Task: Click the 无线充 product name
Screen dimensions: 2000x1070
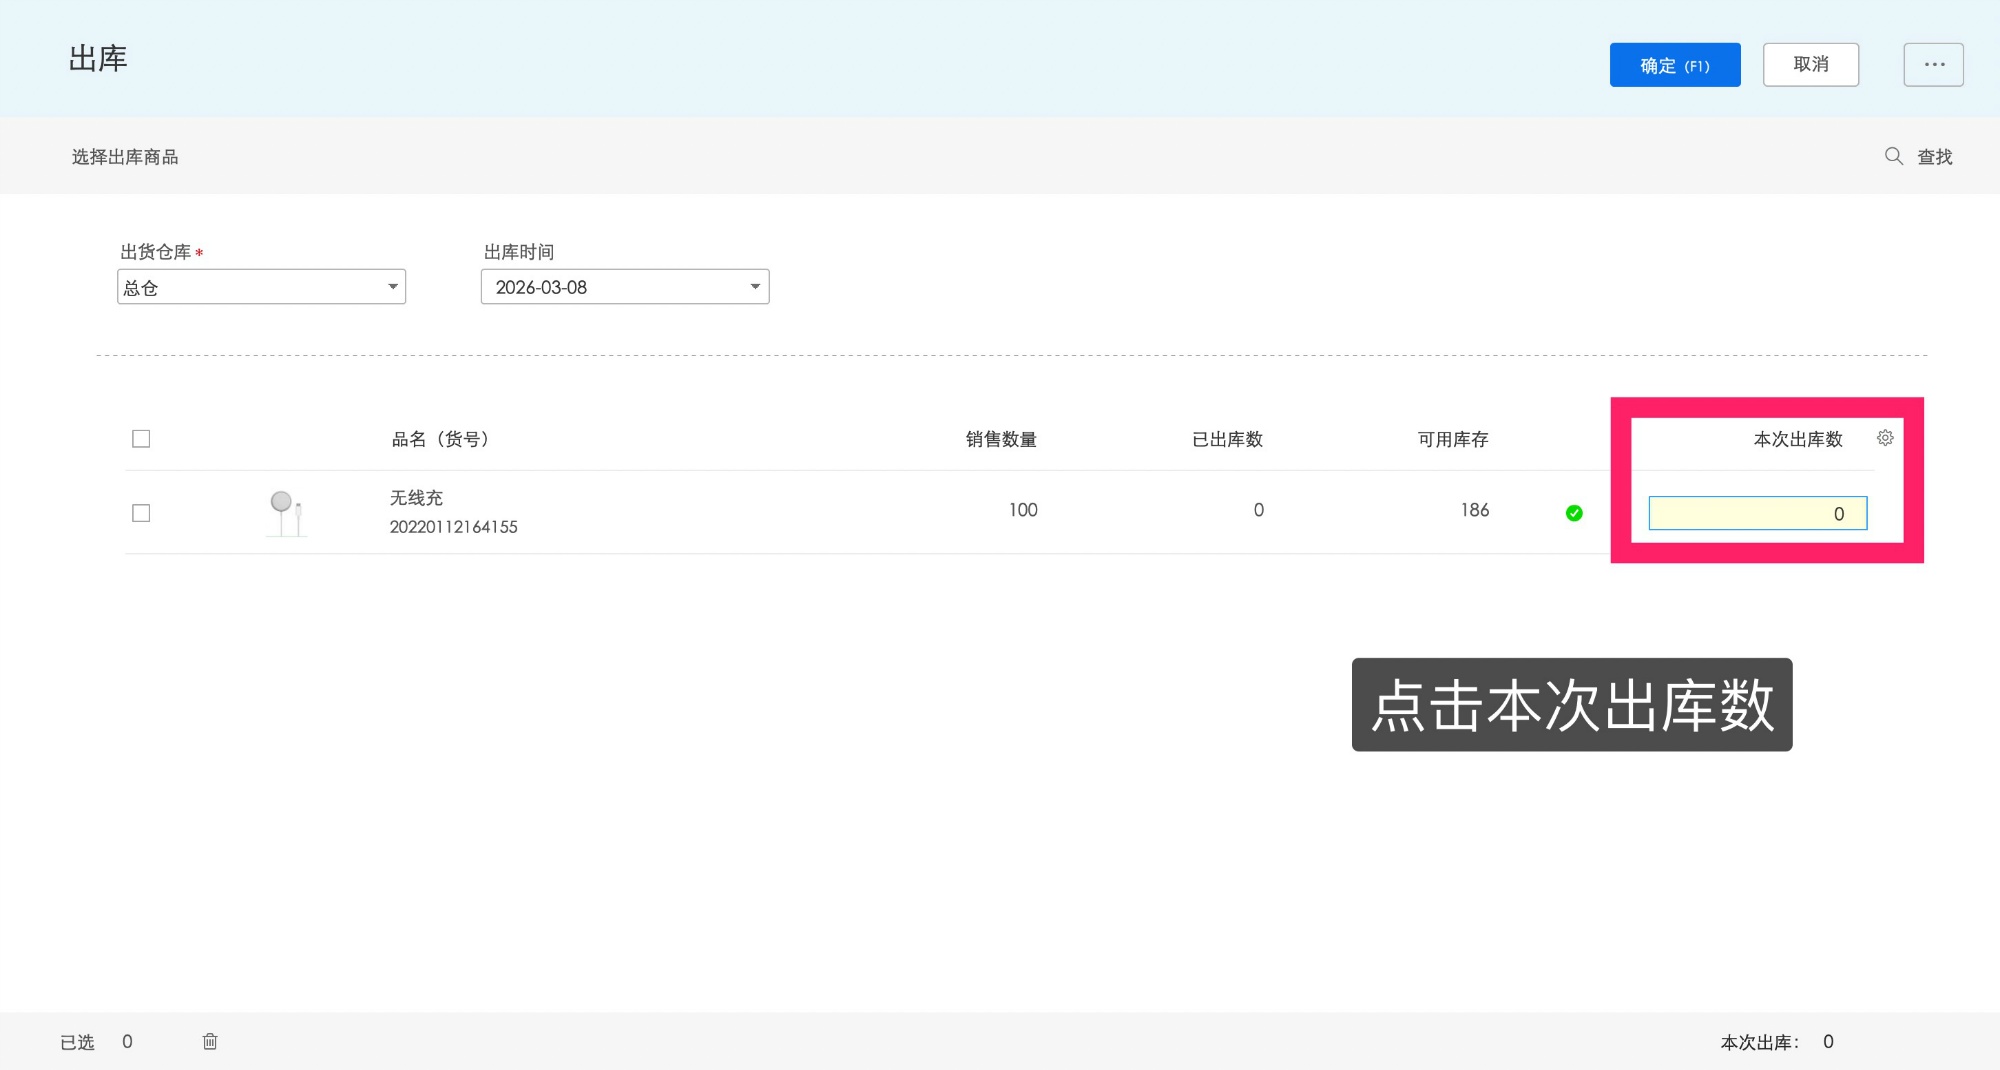Action: [x=414, y=497]
